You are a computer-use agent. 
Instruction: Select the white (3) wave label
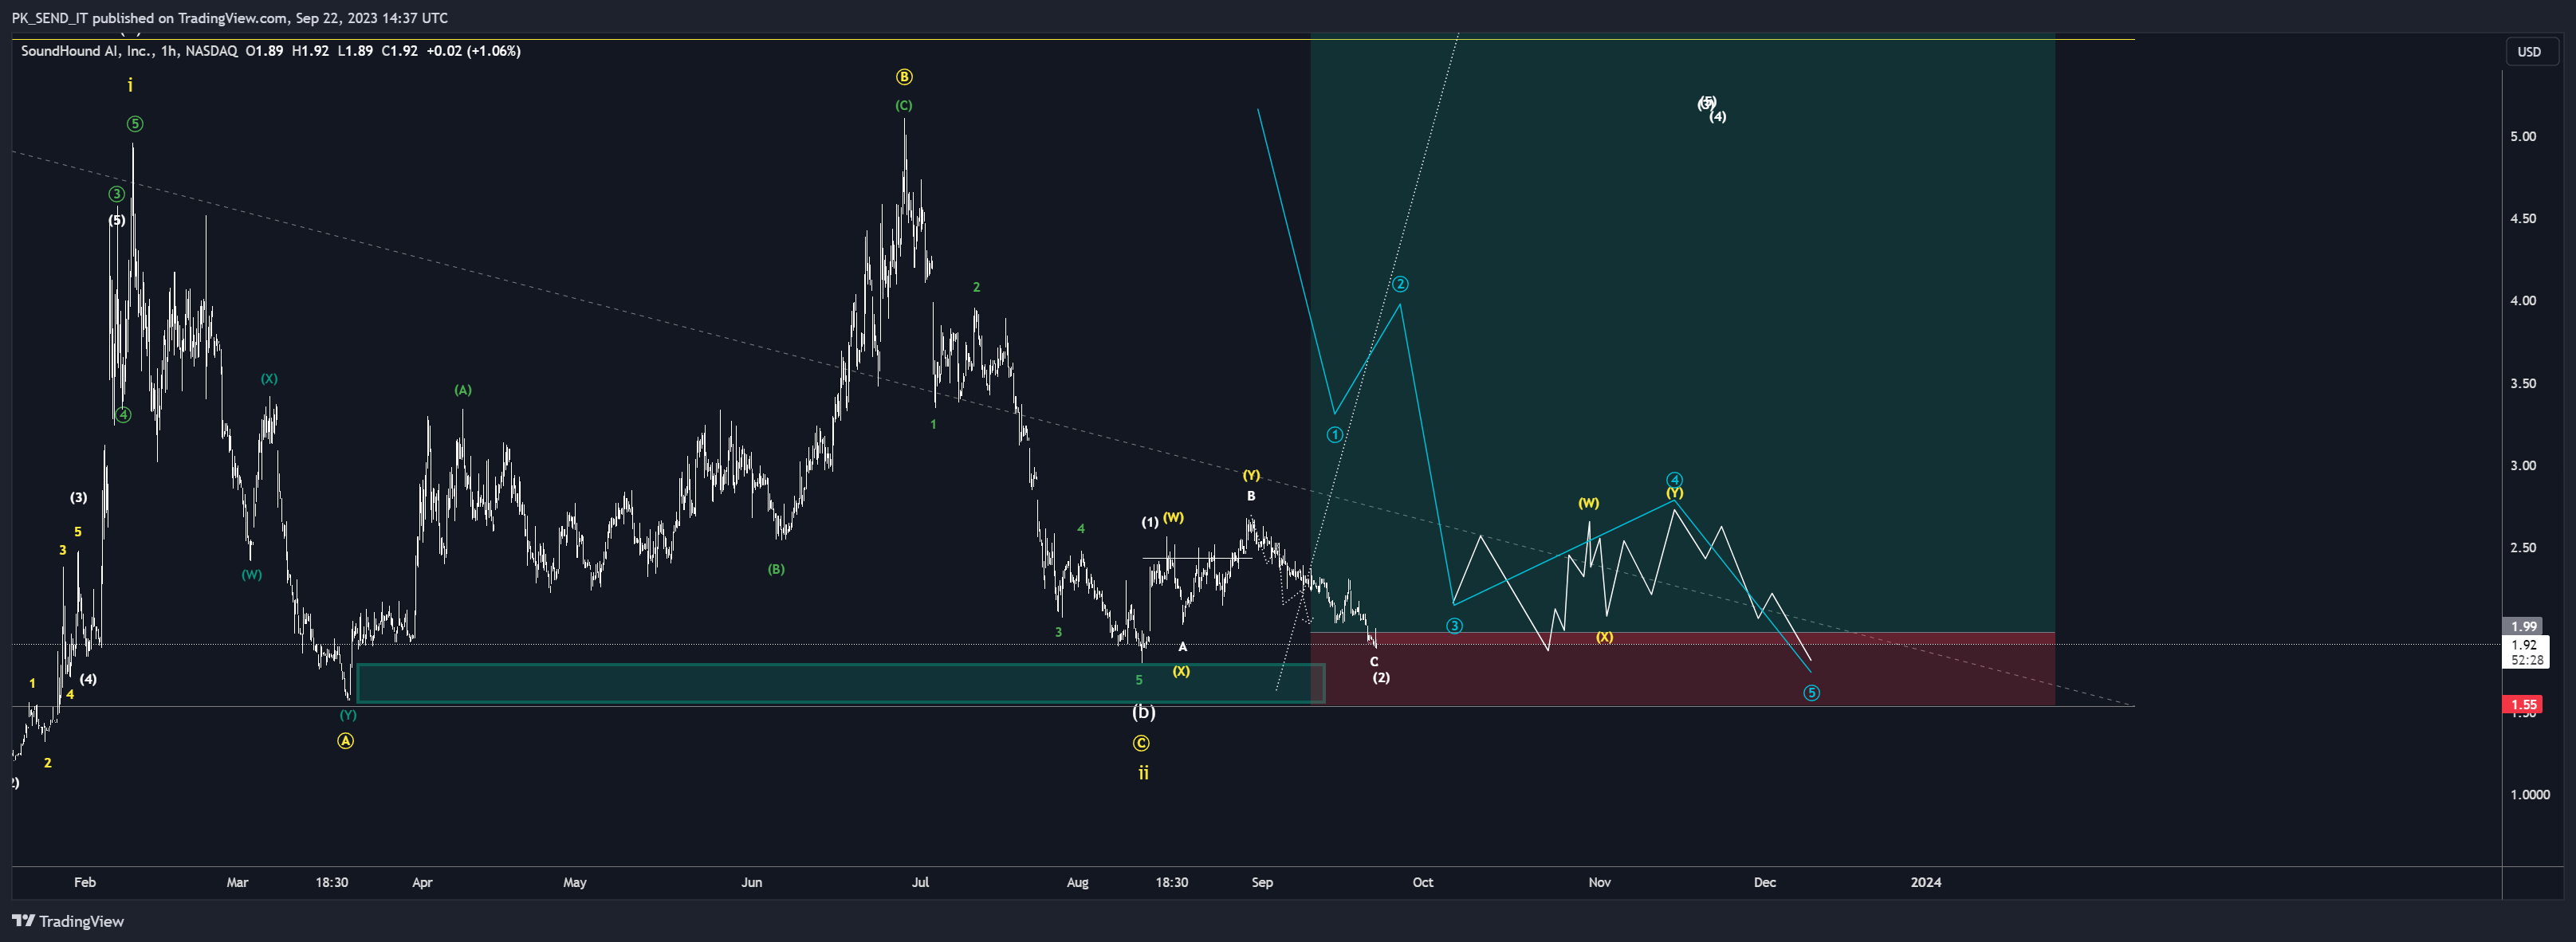point(79,498)
